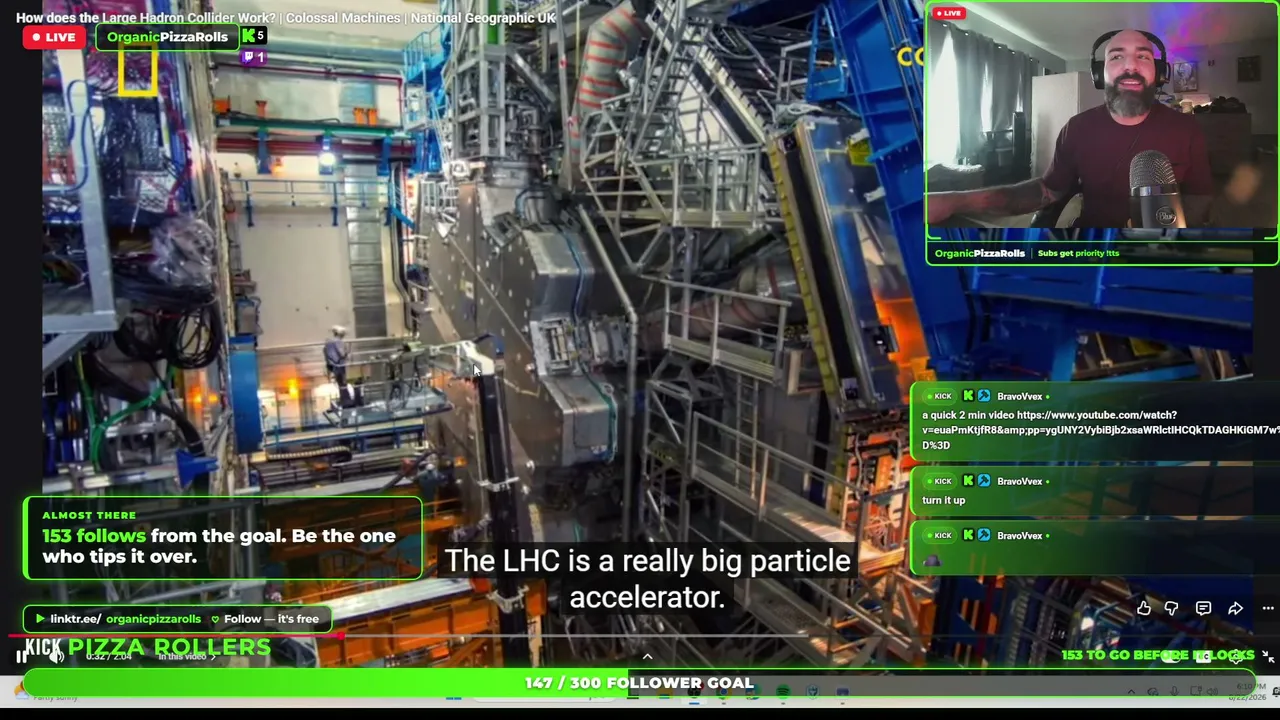Click the red LIVE badge beside the streamer name
Screen dimensions: 1280x720
click(x=54, y=37)
